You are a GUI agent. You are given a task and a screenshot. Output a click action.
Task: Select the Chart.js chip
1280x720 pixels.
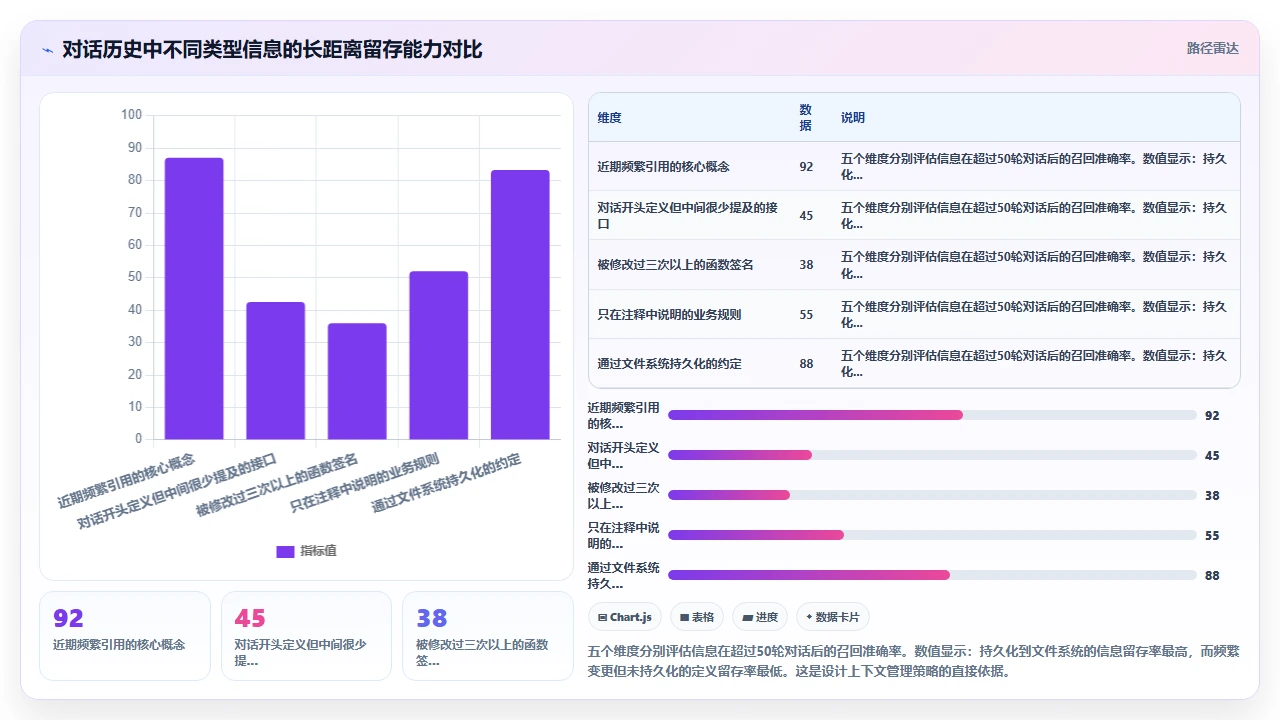[624, 617]
